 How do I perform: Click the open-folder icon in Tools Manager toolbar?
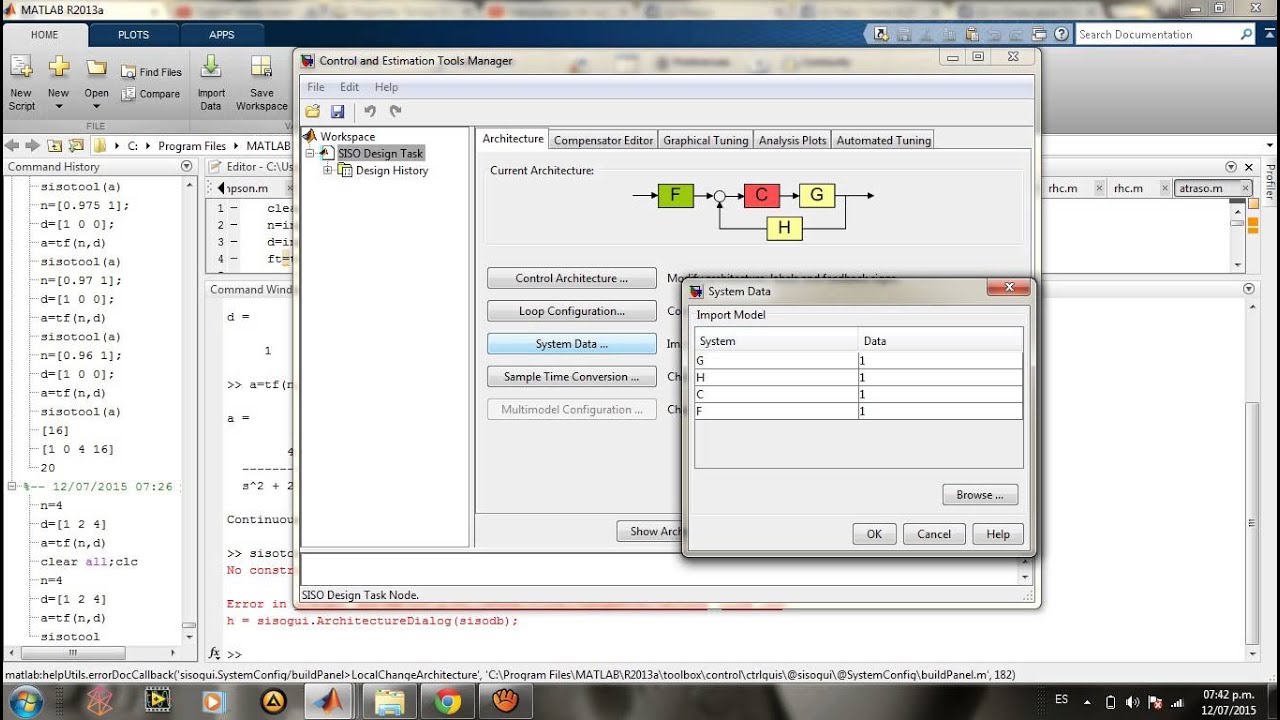pos(313,111)
